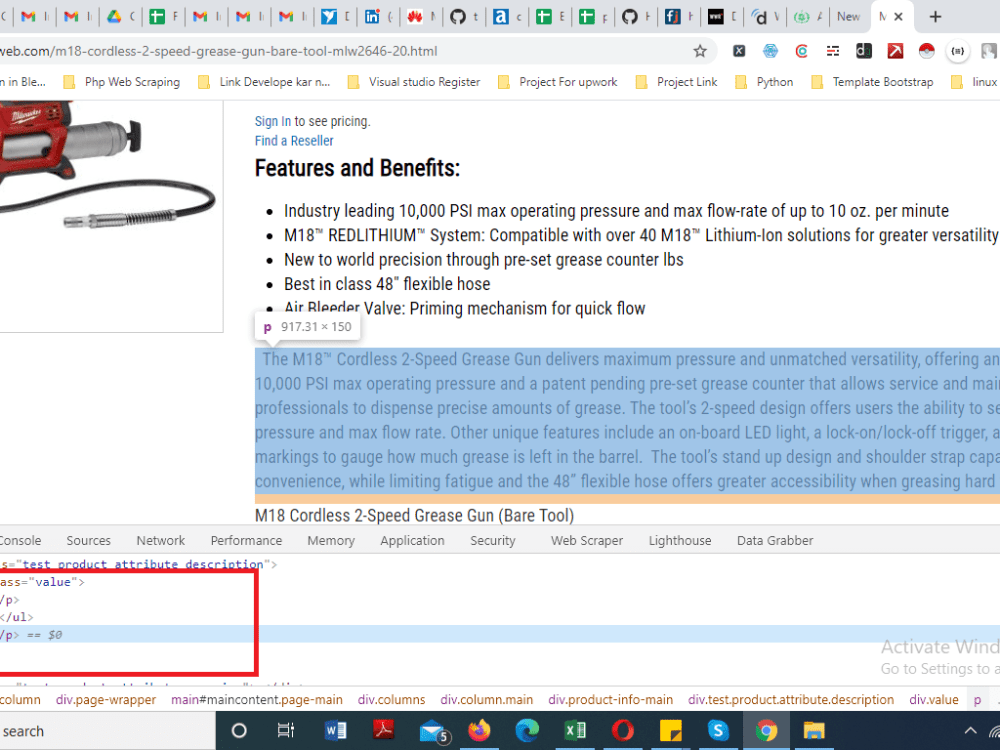Image resolution: width=1000 pixels, height=750 pixels.
Task: Launch Microsoft Edge from the taskbar
Action: click(527, 731)
